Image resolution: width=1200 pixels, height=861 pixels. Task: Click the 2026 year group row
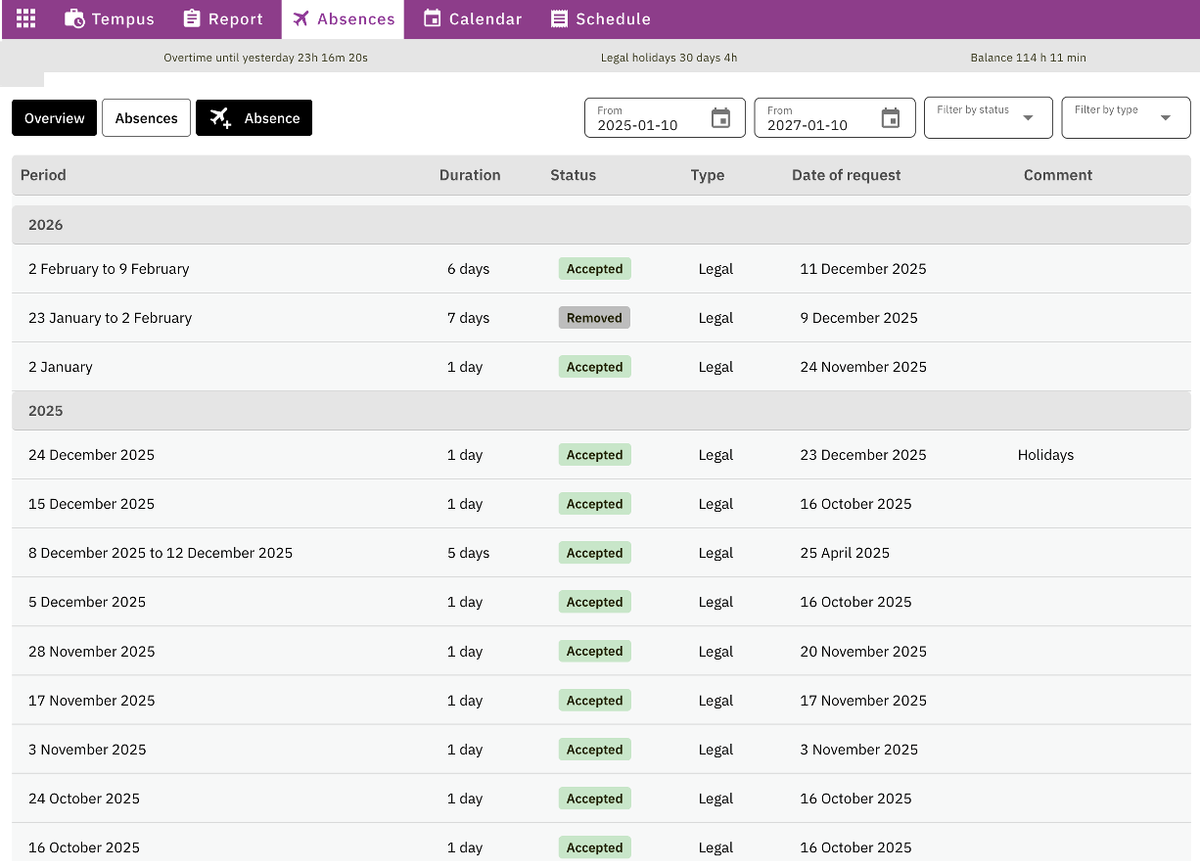point(601,225)
